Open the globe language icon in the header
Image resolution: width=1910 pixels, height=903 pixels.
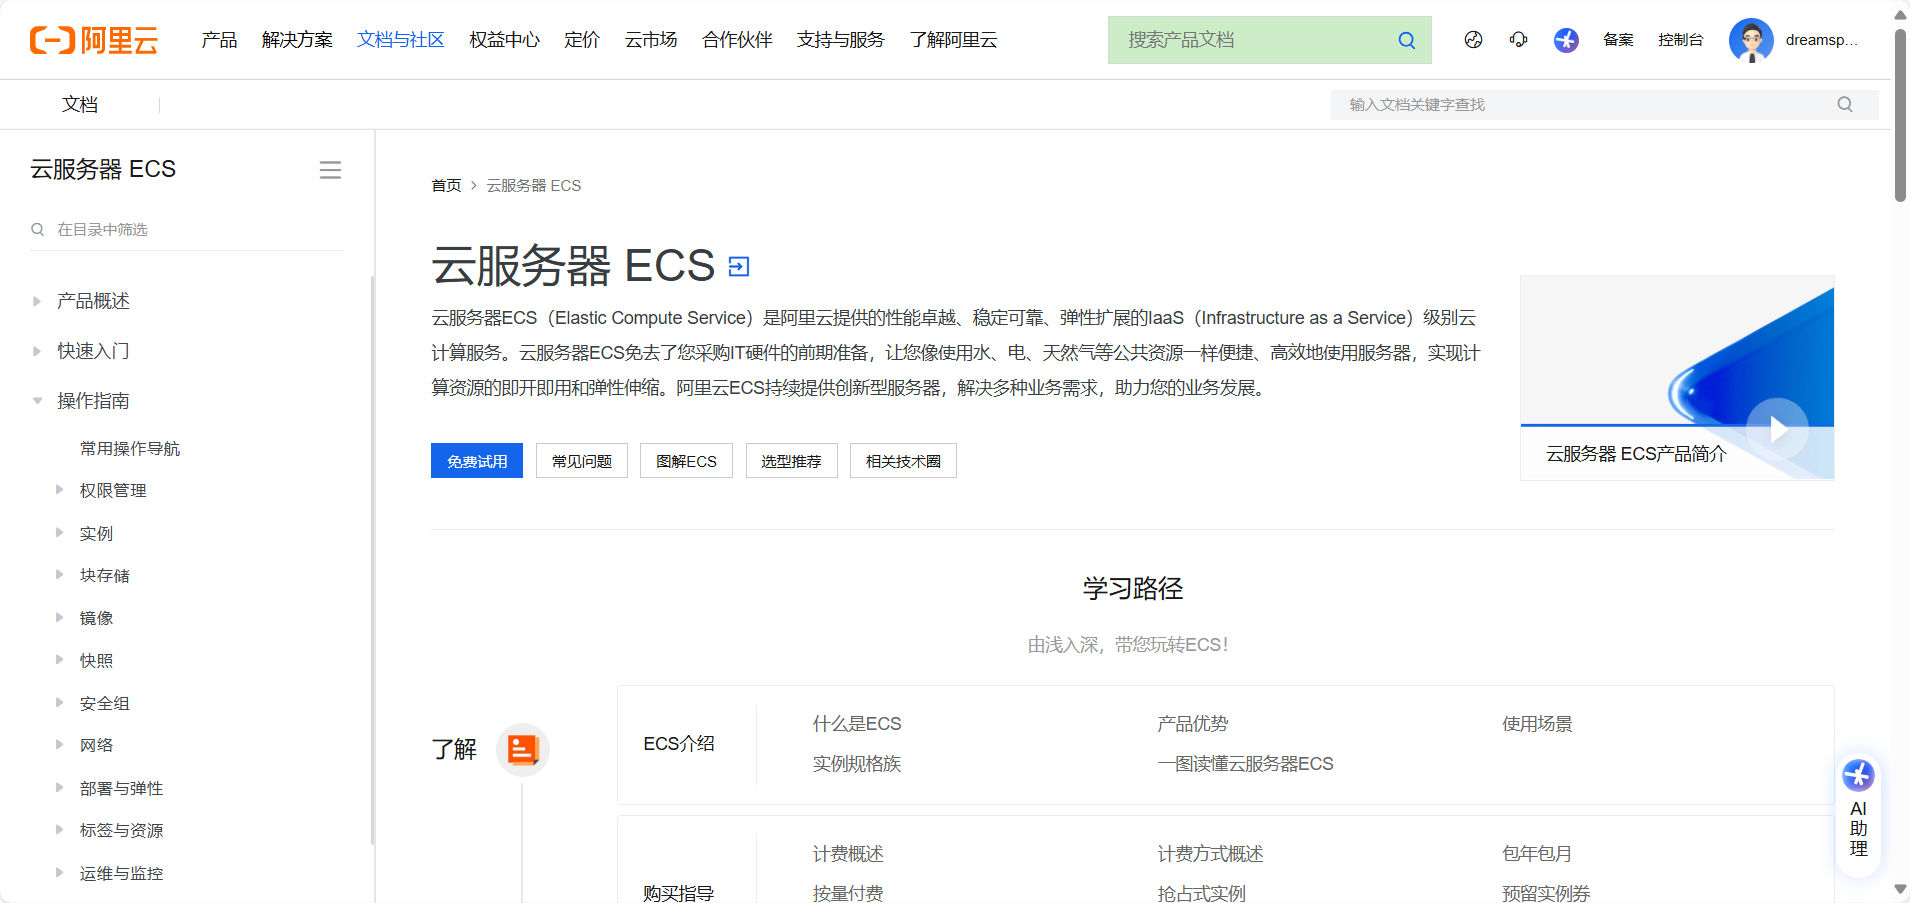(1473, 40)
